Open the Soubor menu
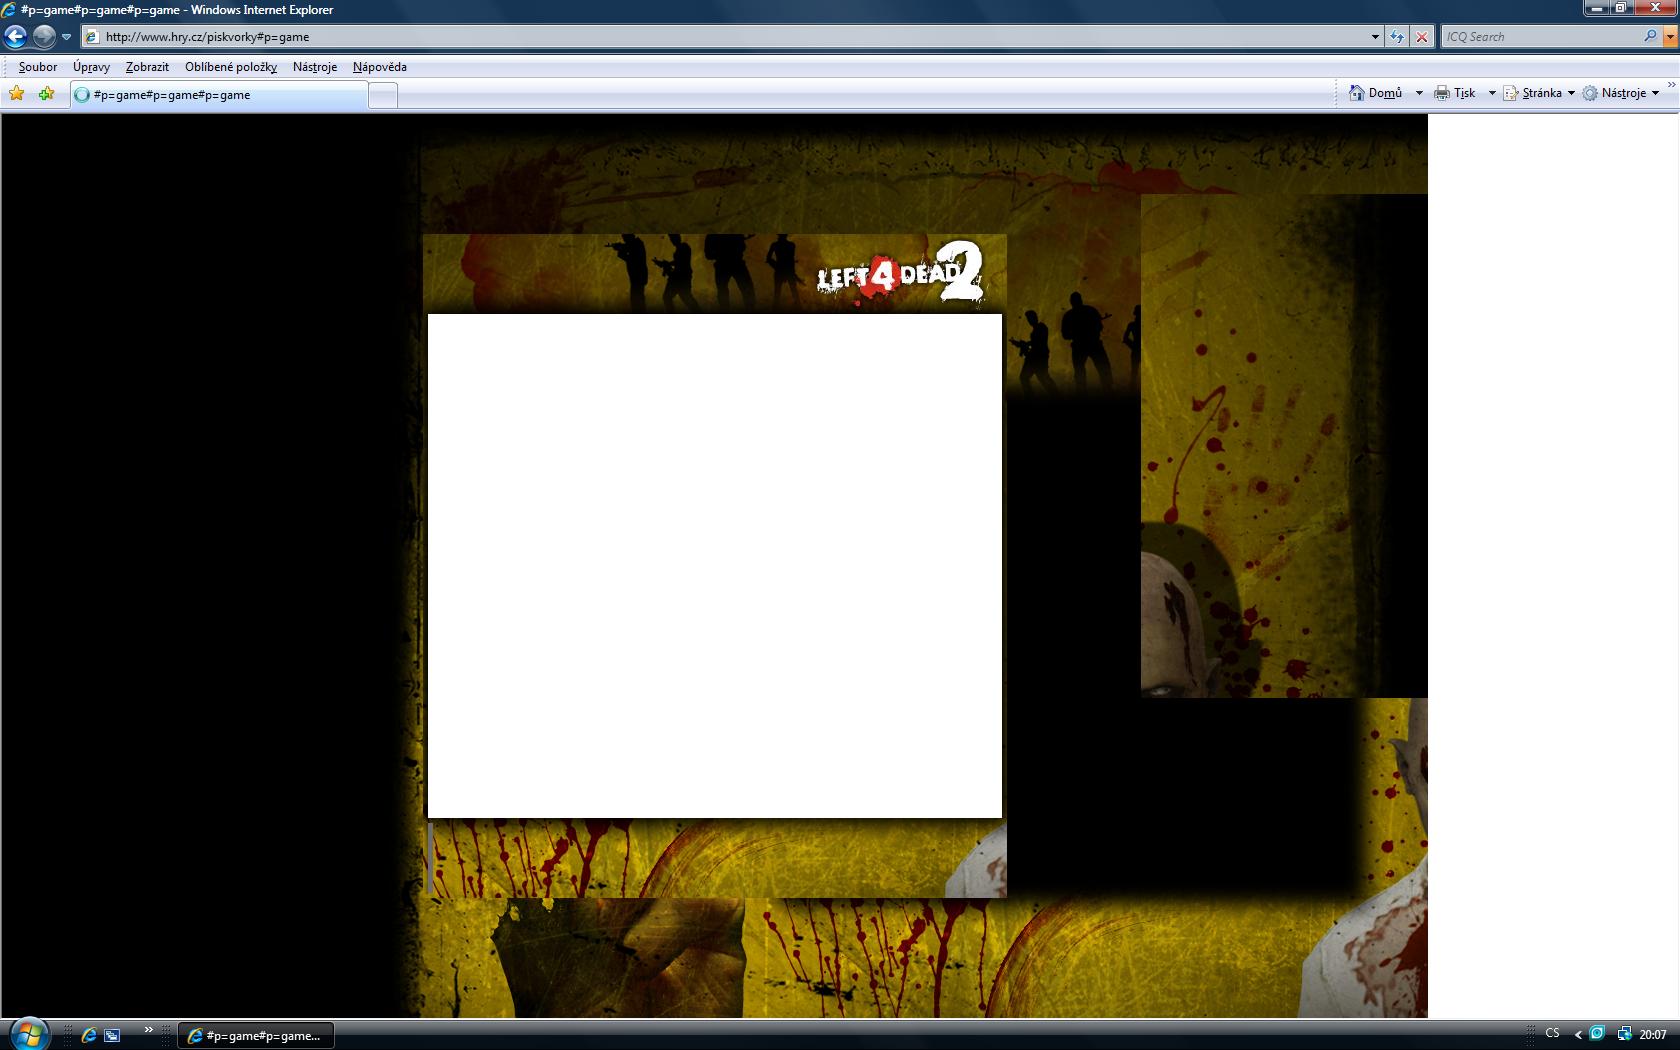This screenshot has height=1050, width=1680. [x=38, y=67]
